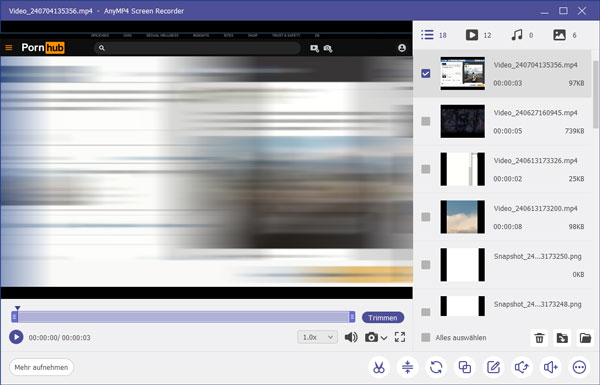Switch to image snapshots tab

coord(565,35)
